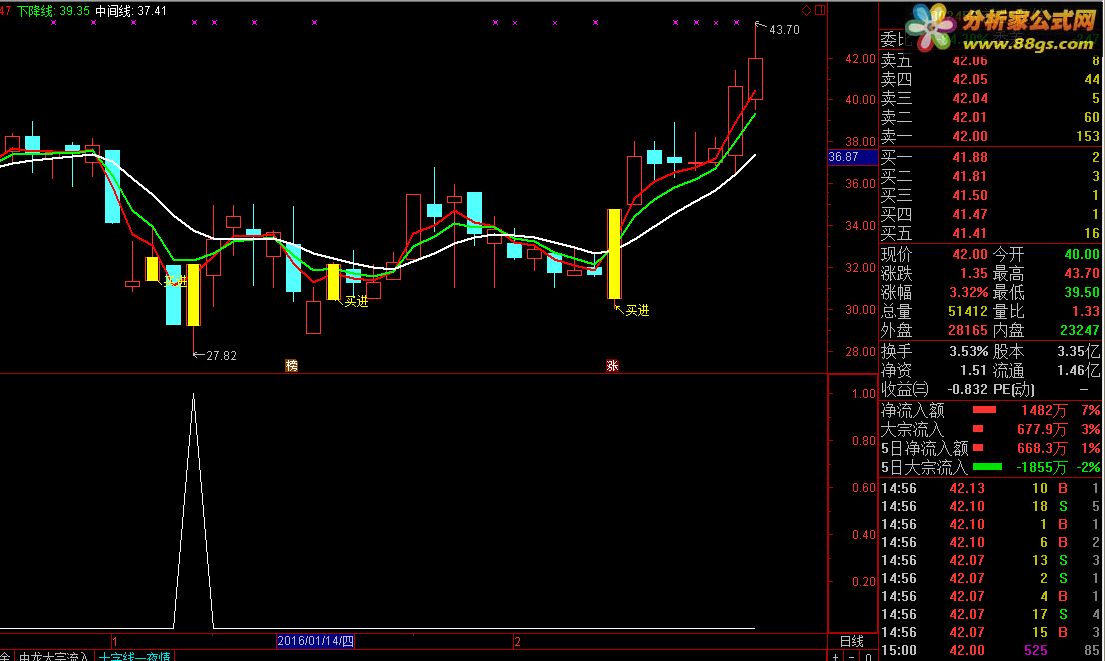Open the 日线 period selector
This screenshot has height=661, width=1105.
[852, 641]
